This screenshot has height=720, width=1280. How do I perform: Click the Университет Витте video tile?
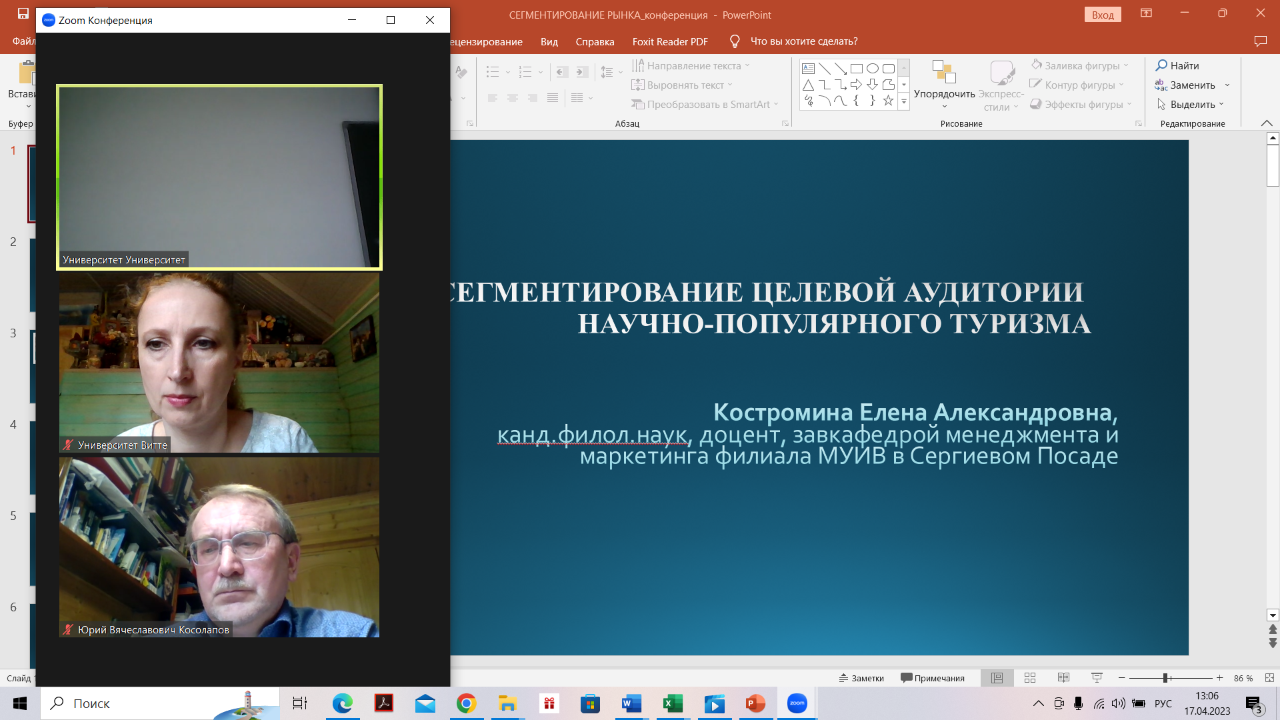tap(219, 363)
